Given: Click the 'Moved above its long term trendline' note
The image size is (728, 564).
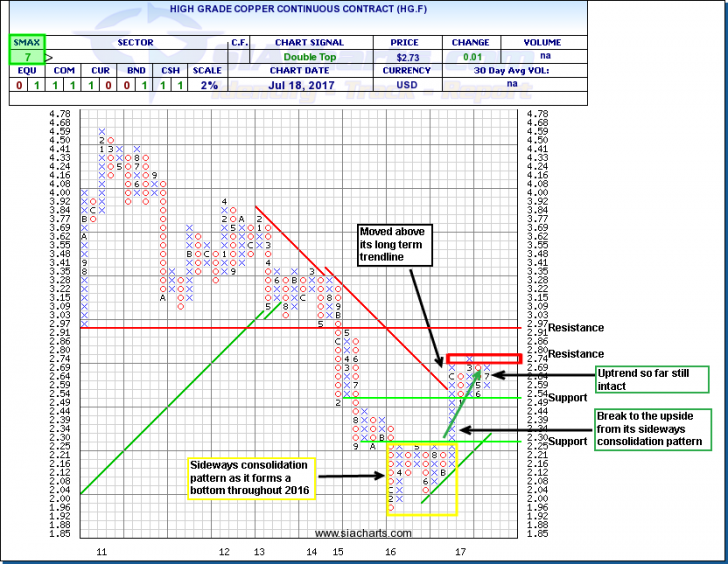Looking at the screenshot, I should pos(398,245).
